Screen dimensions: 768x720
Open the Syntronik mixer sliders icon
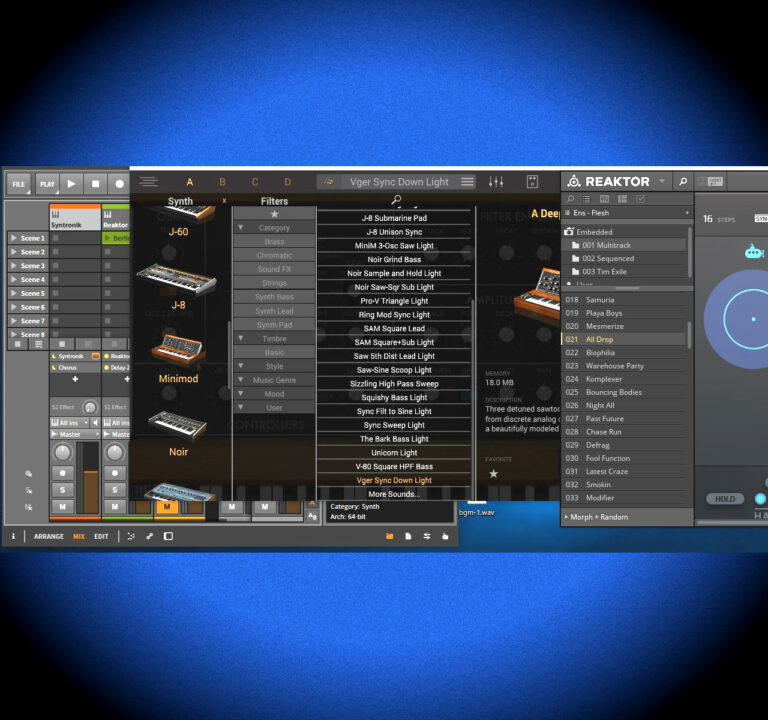496,182
